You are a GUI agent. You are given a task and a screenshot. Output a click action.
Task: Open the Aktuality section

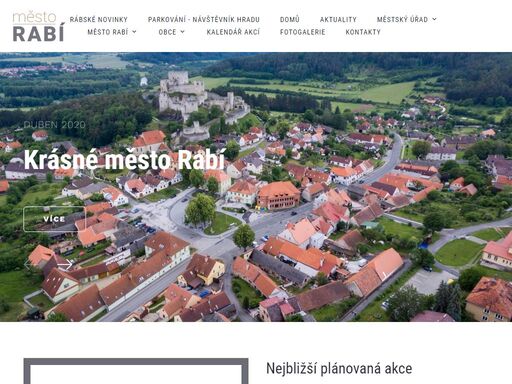(338, 19)
